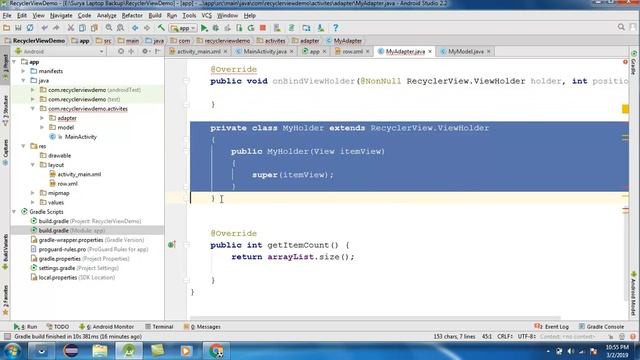
Task: Click the Undo arrow icon
Action: point(44,28)
